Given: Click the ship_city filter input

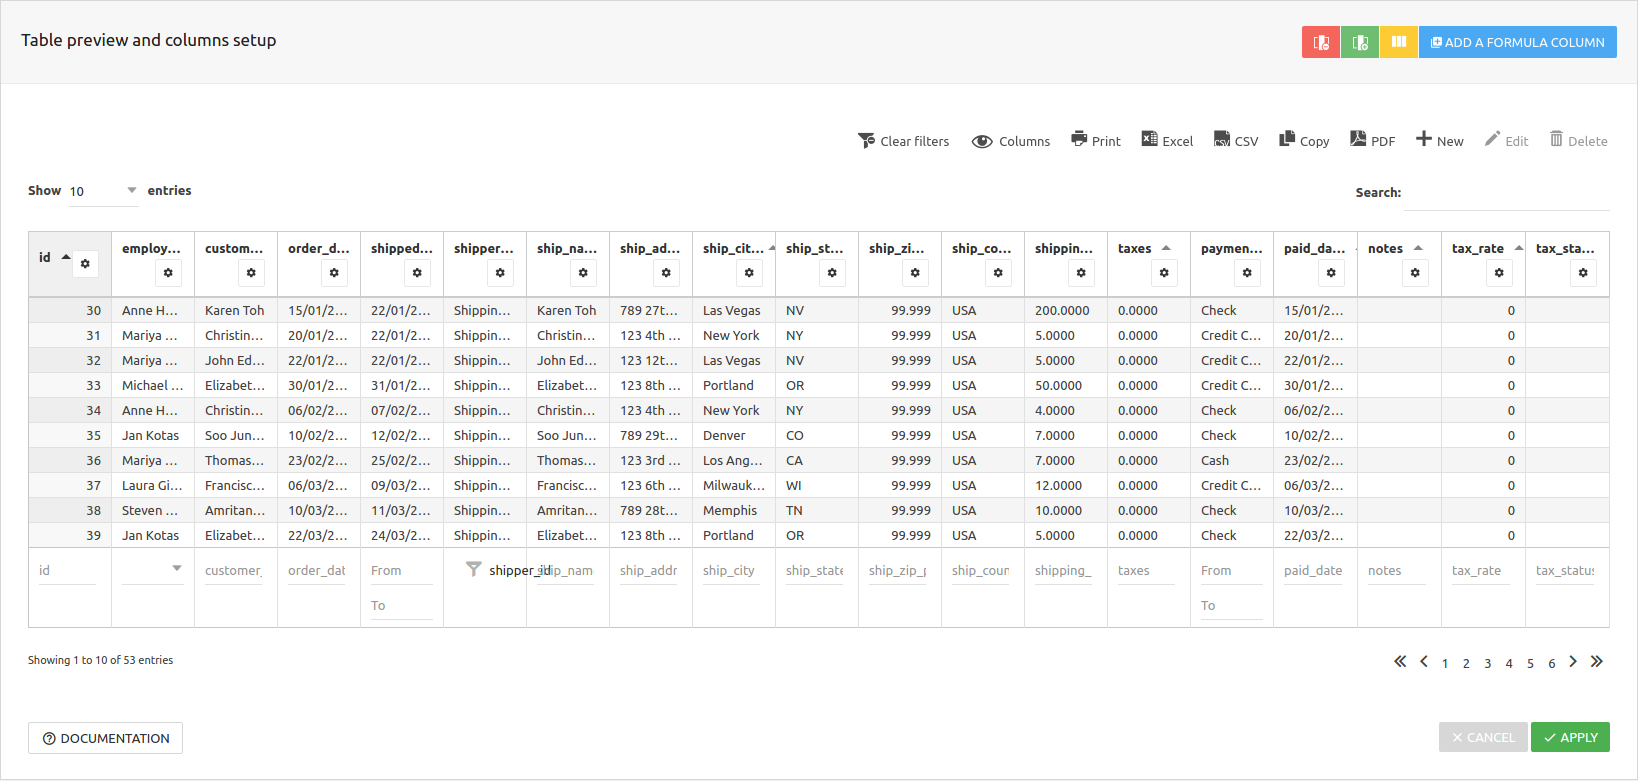Looking at the screenshot, I should click(732, 571).
